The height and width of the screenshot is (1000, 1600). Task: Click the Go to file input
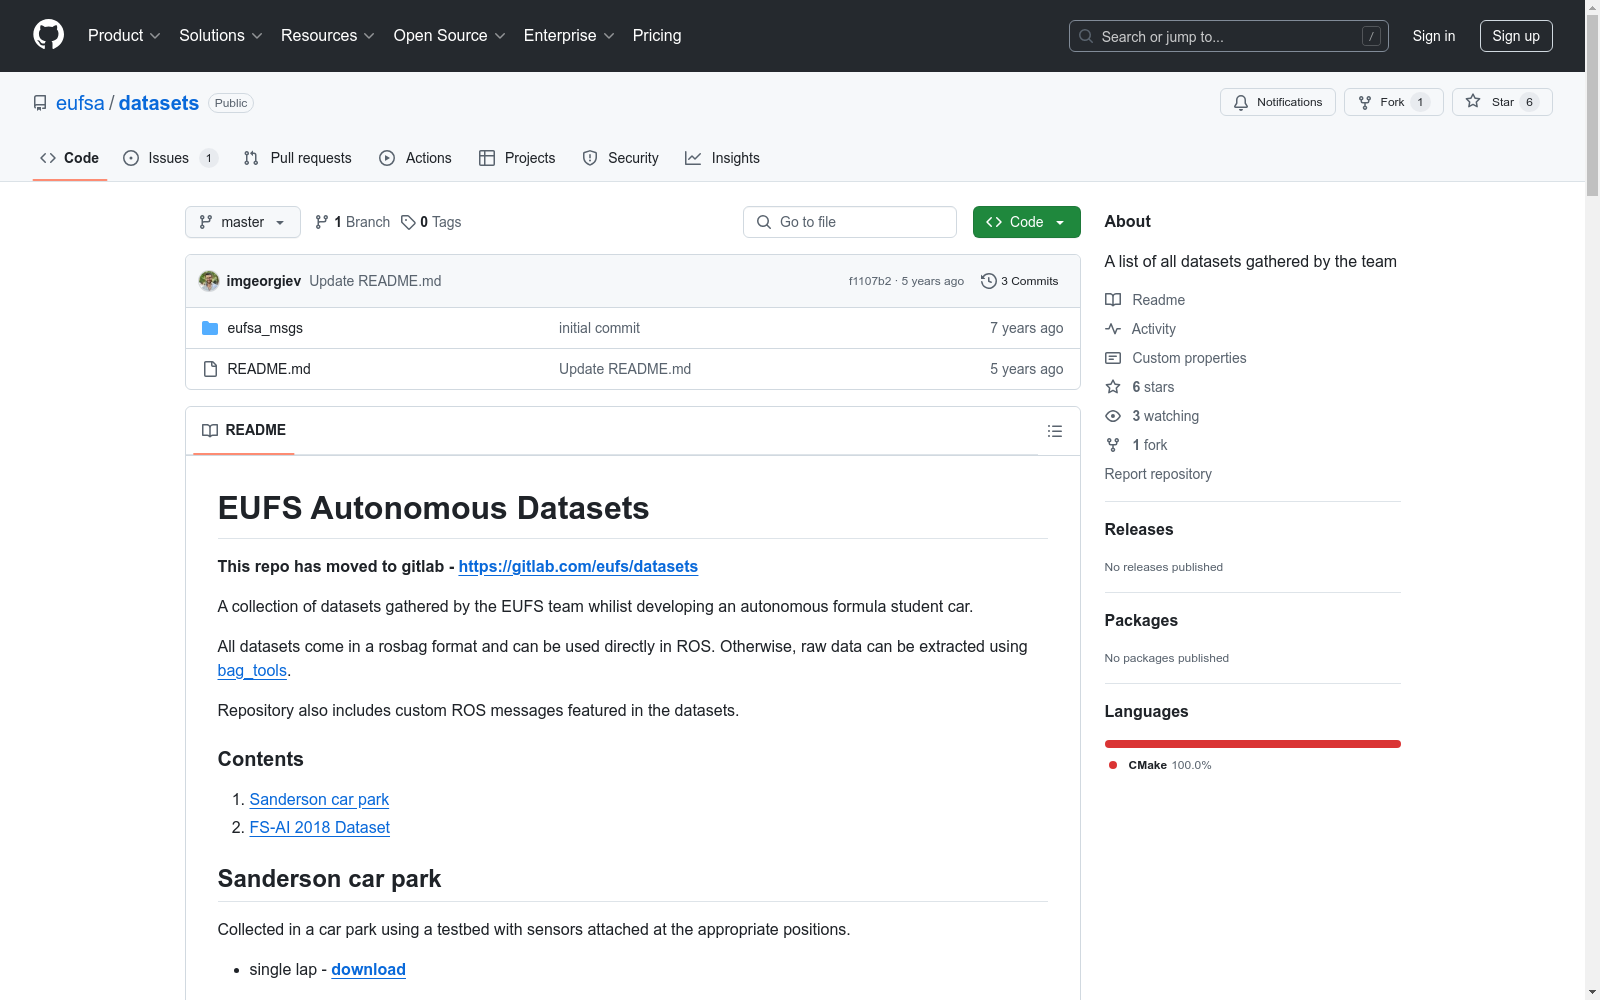[850, 222]
